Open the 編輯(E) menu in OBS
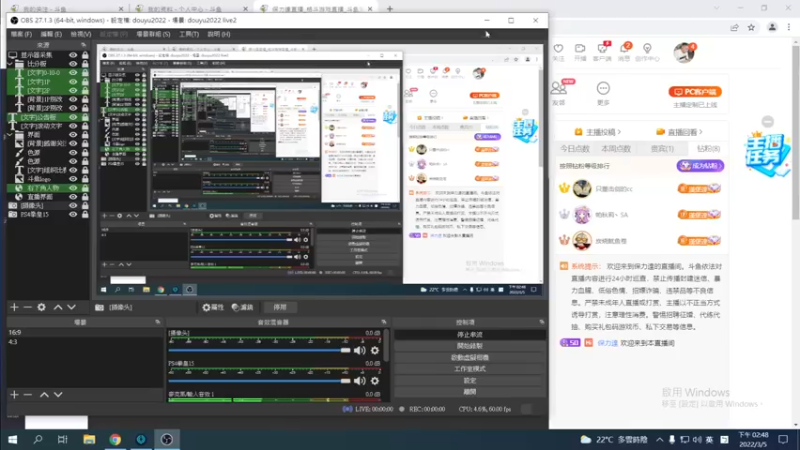Image resolution: width=800 pixels, height=450 pixels. [x=51, y=34]
